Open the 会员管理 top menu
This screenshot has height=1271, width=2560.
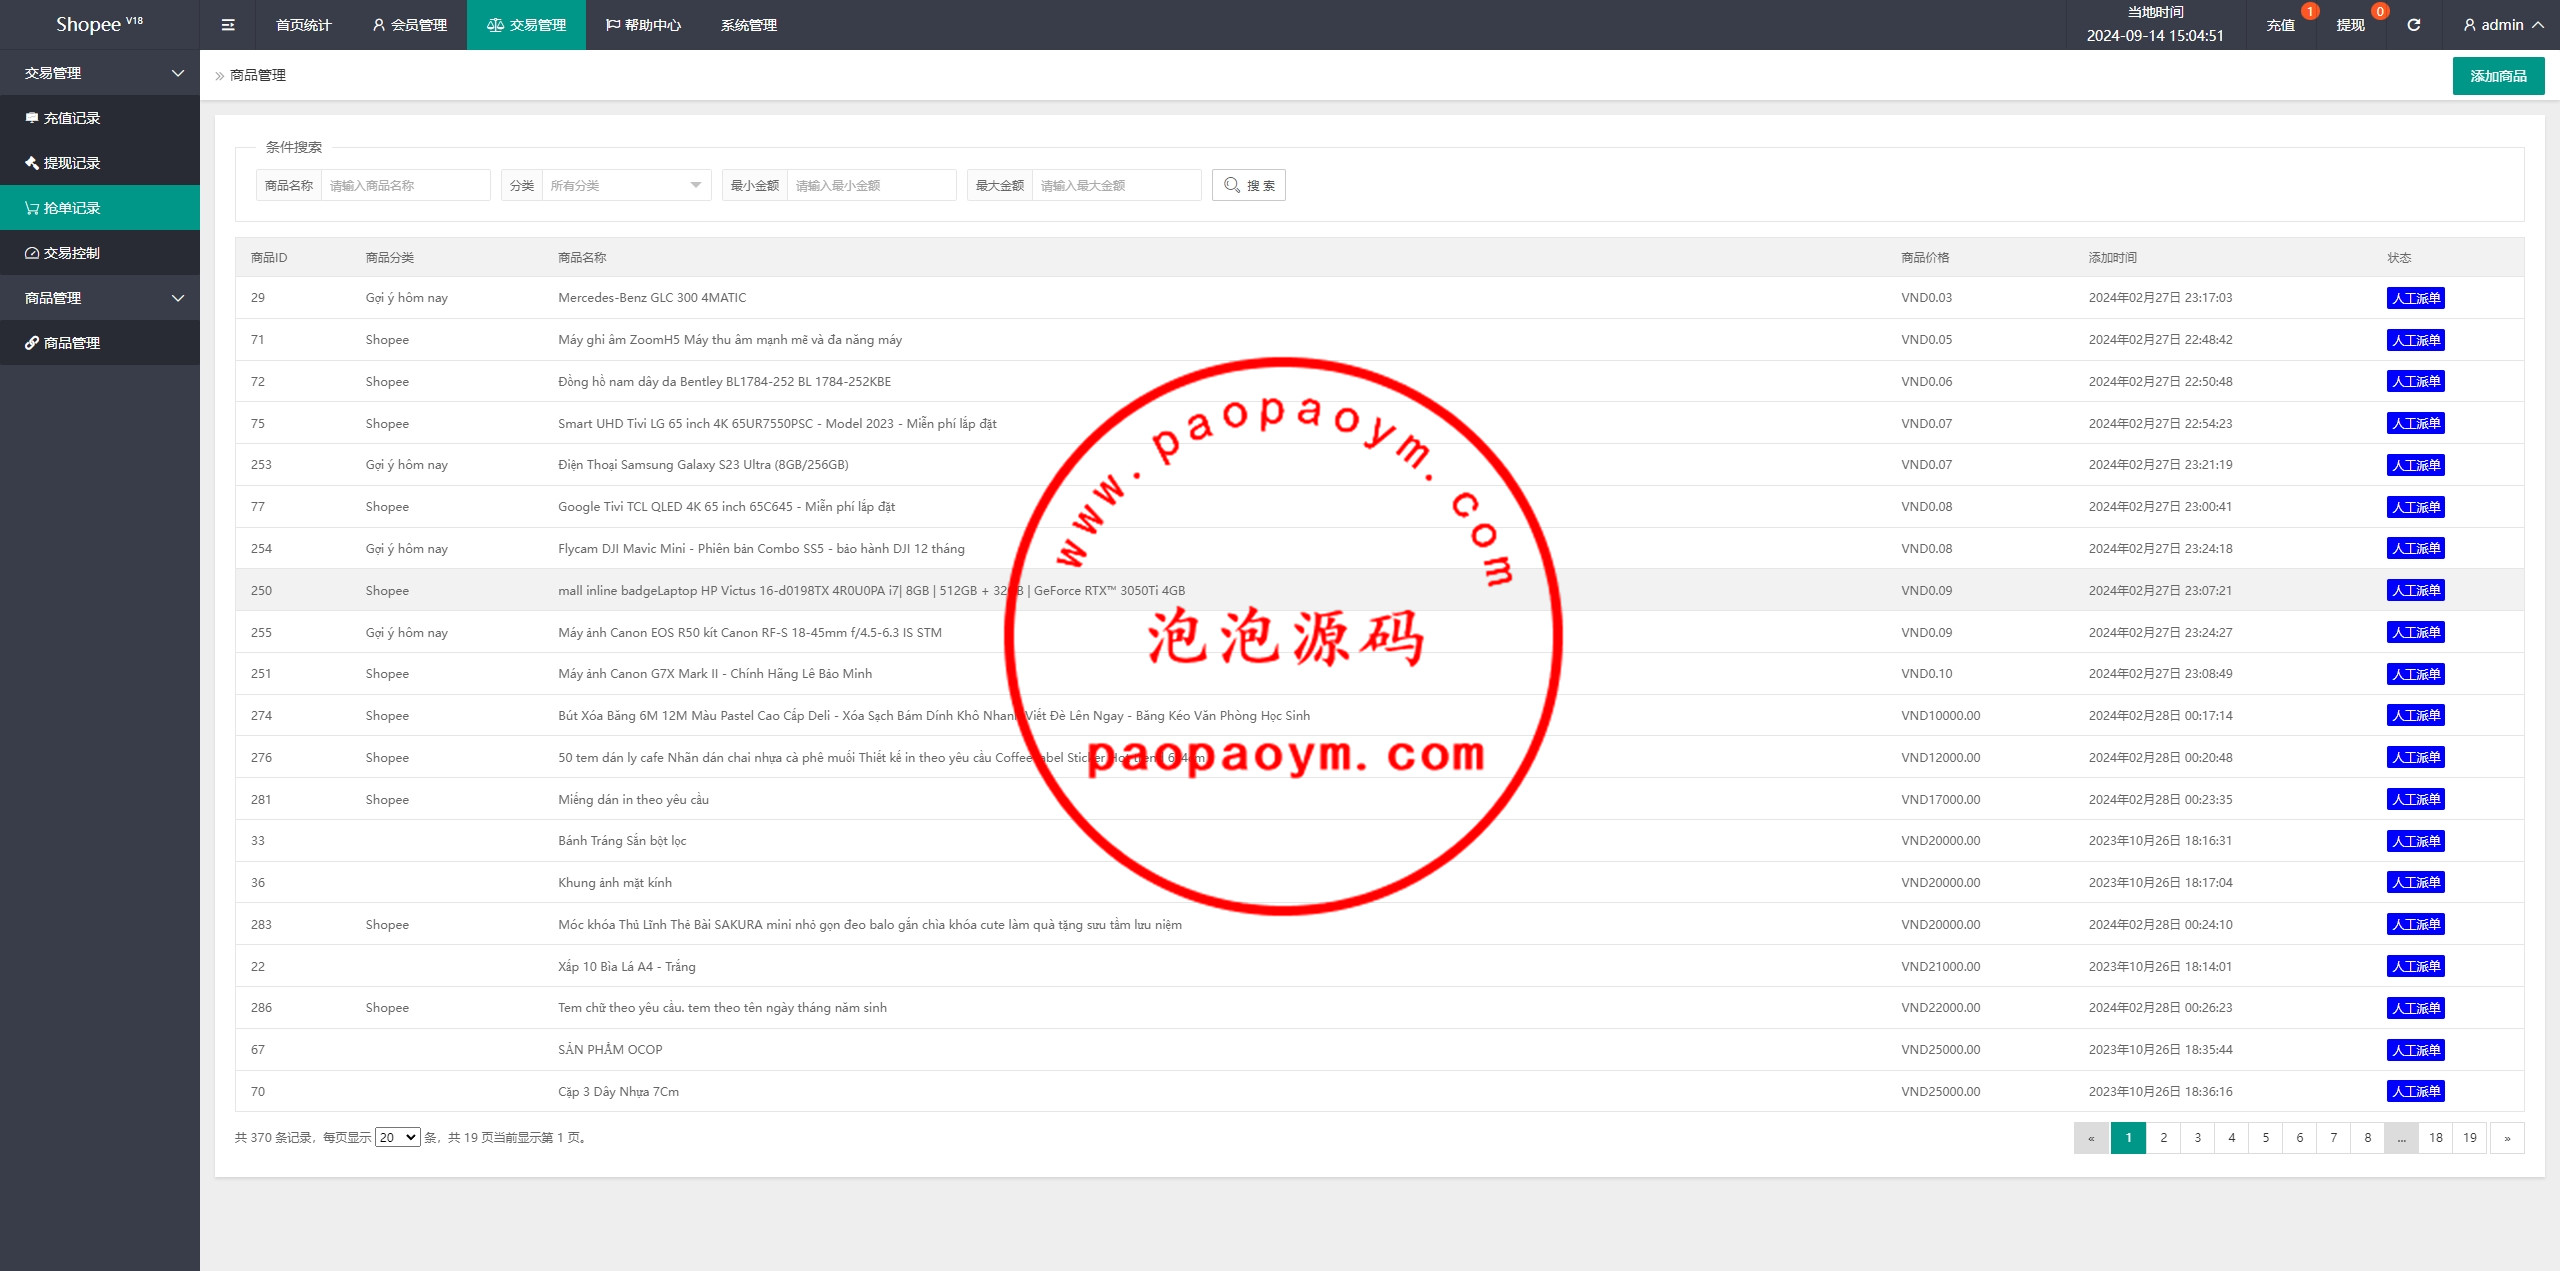(x=409, y=25)
